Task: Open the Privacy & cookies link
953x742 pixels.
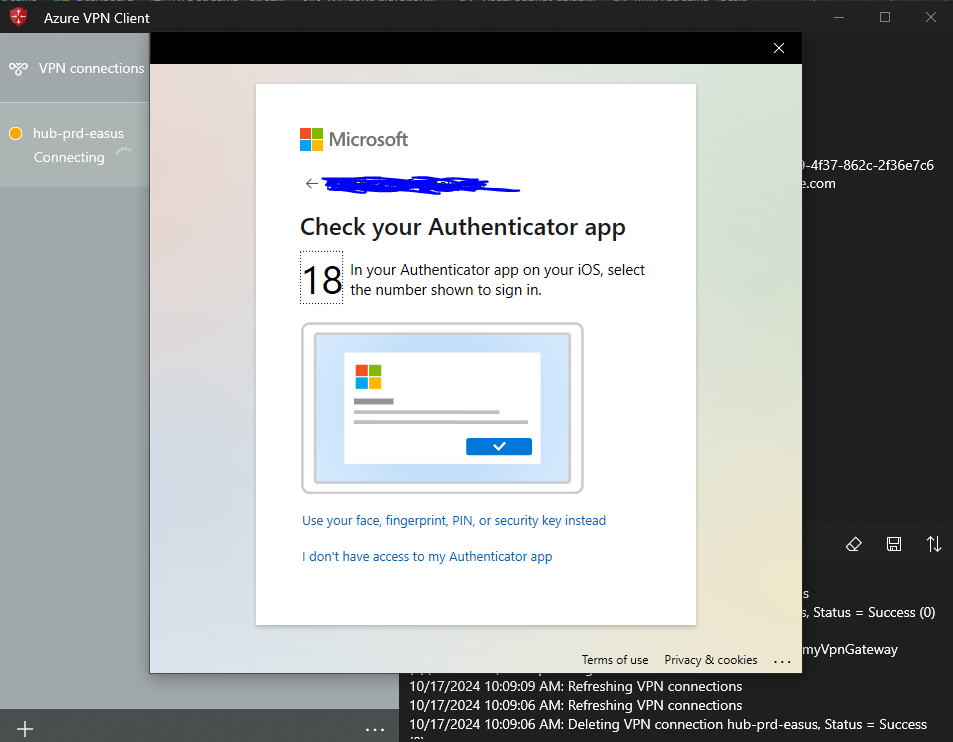Action: [710, 660]
